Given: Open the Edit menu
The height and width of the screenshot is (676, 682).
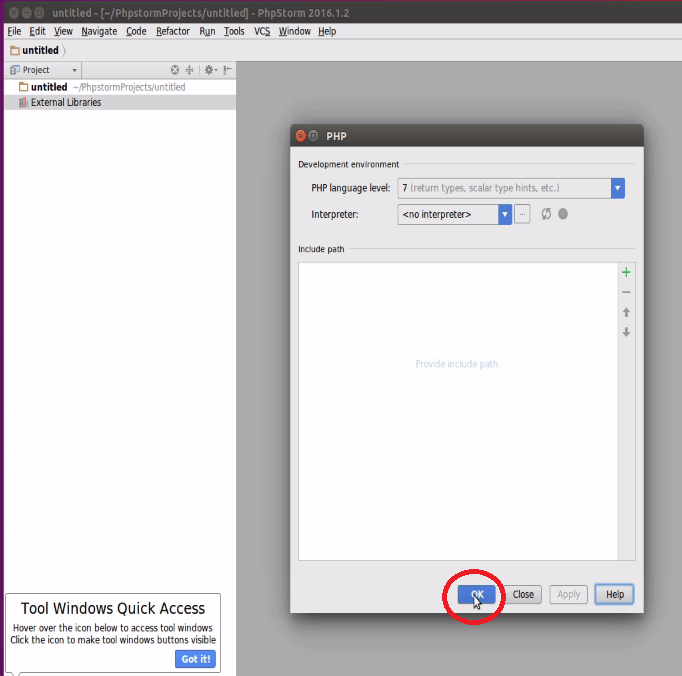Looking at the screenshot, I should pos(37,31).
